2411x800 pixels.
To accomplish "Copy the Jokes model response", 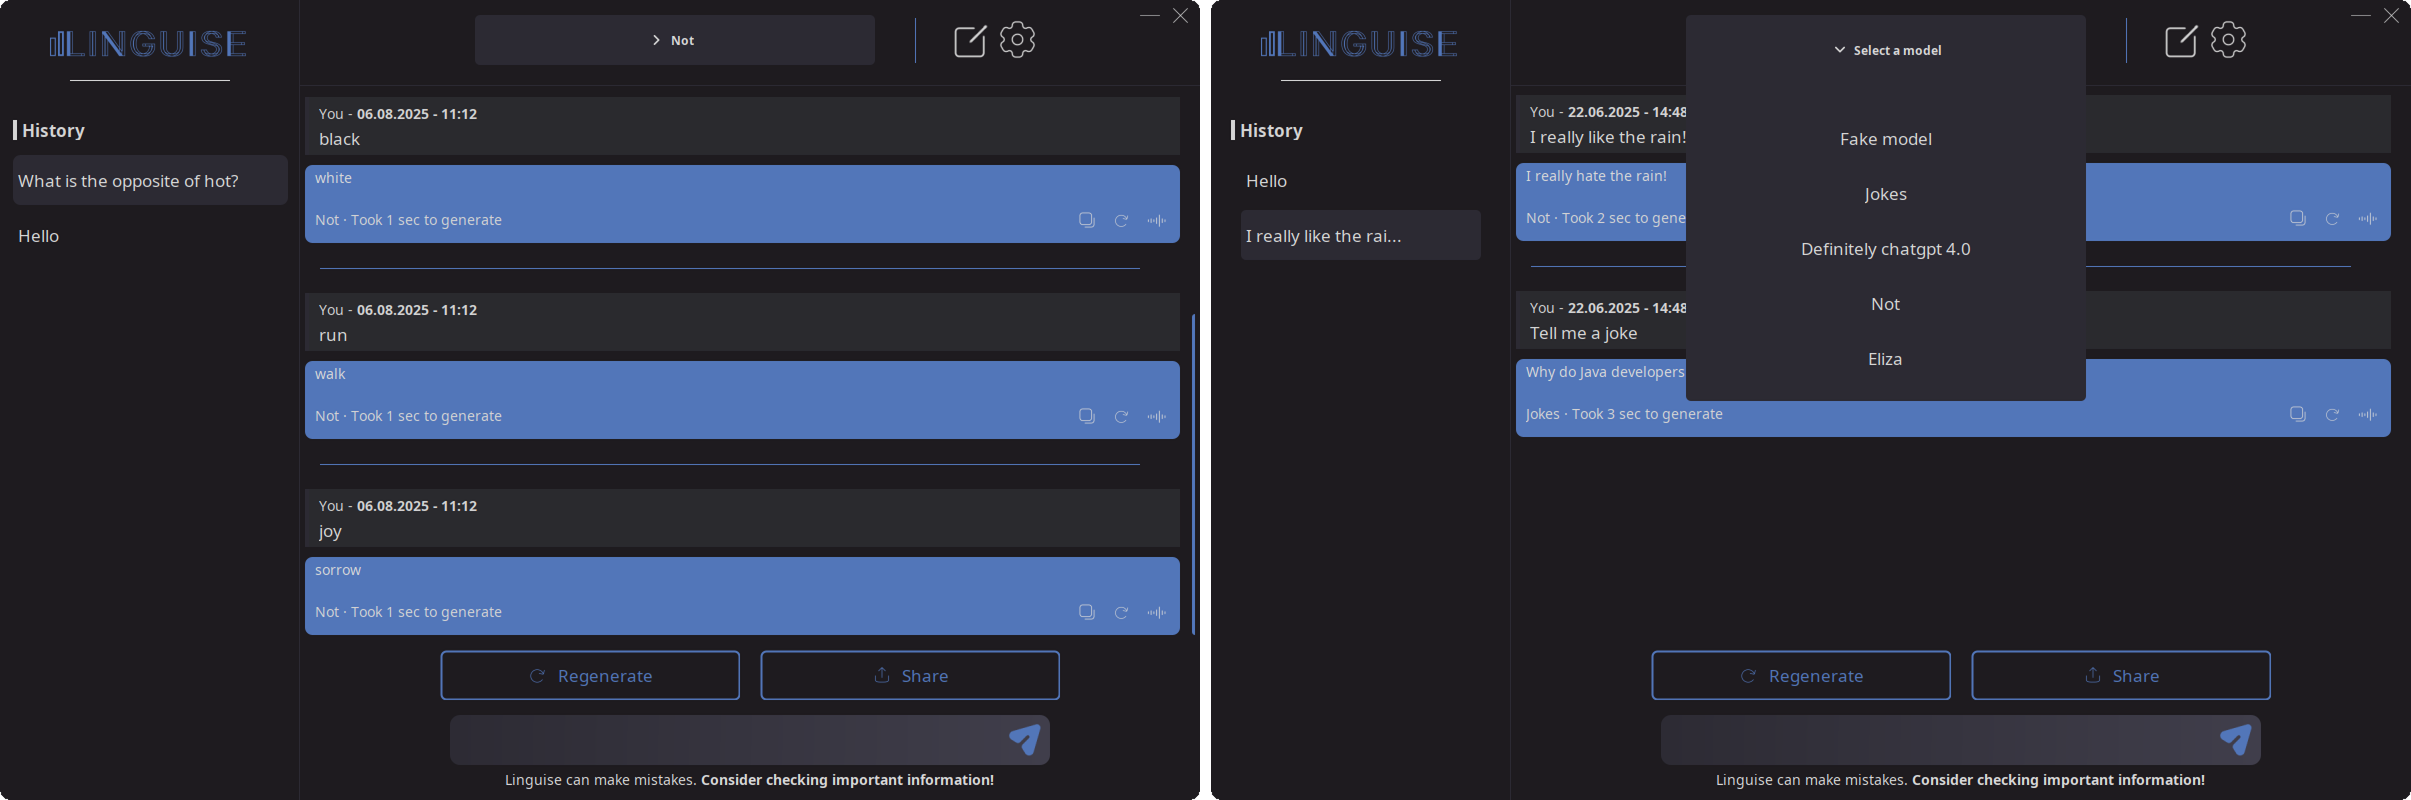I will (x=2297, y=414).
